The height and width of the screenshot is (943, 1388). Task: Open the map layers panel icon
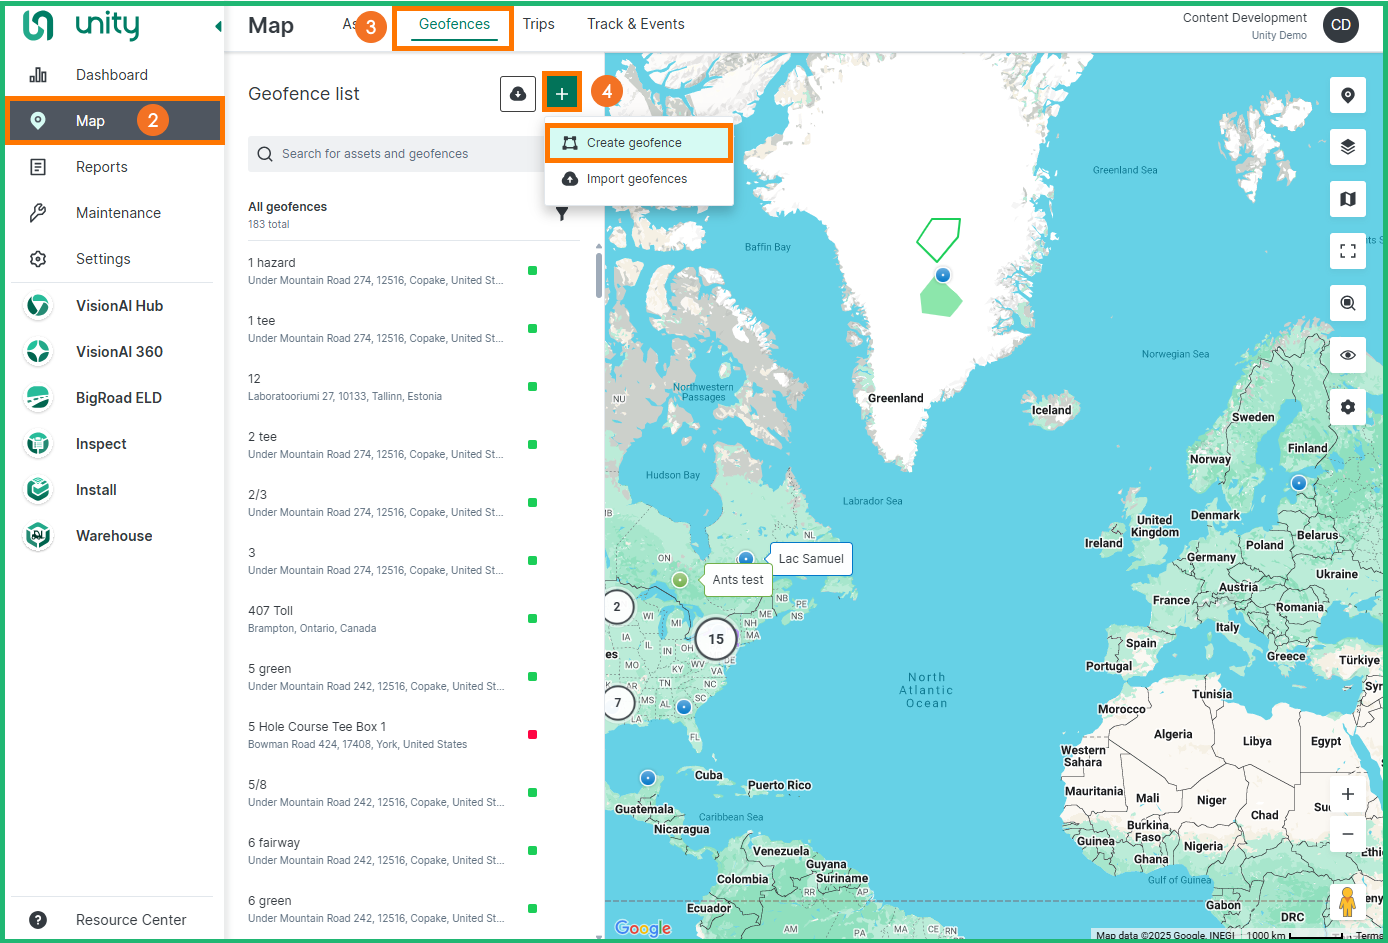(x=1347, y=147)
